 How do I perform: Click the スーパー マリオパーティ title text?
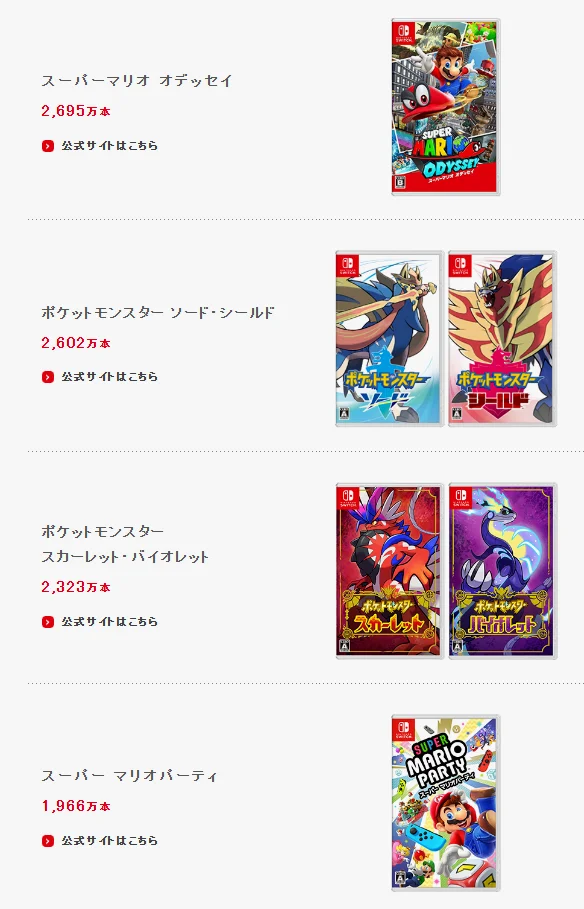click(129, 776)
